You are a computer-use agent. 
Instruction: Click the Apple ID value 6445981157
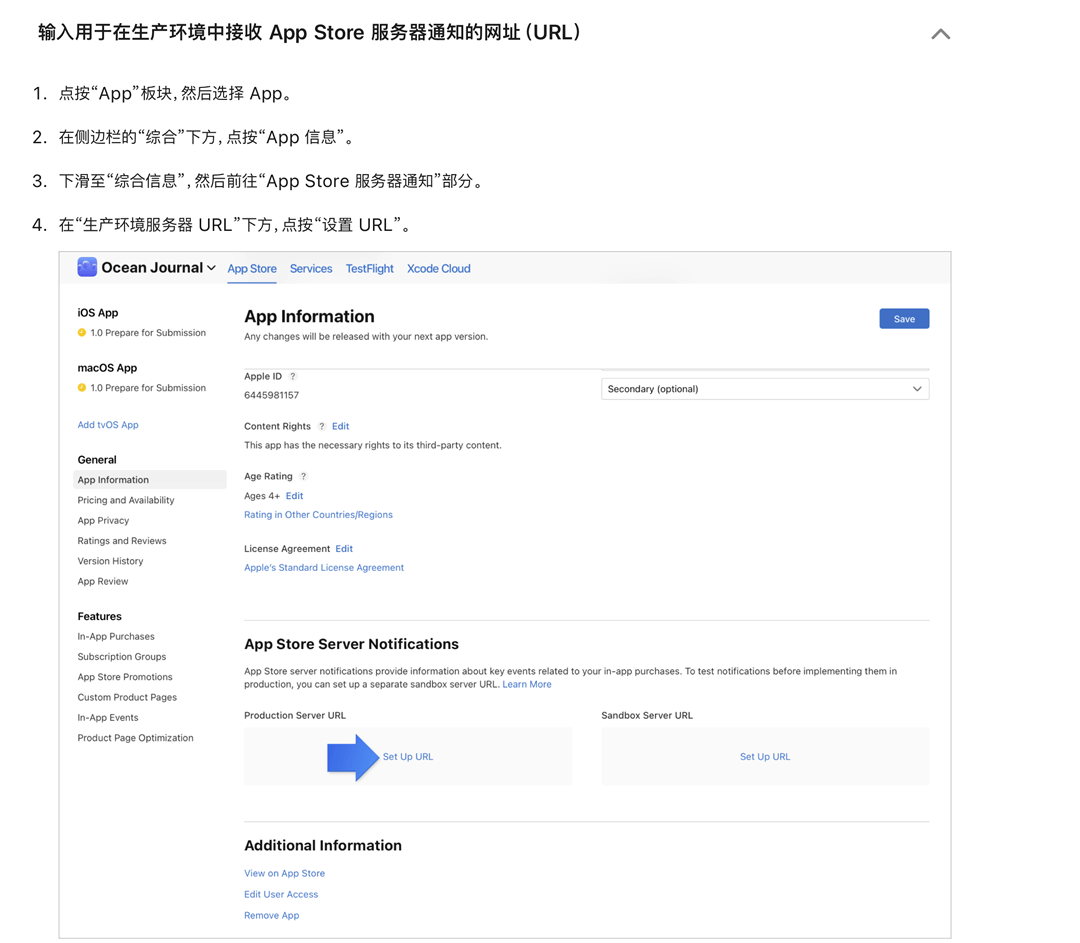tap(271, 395)
